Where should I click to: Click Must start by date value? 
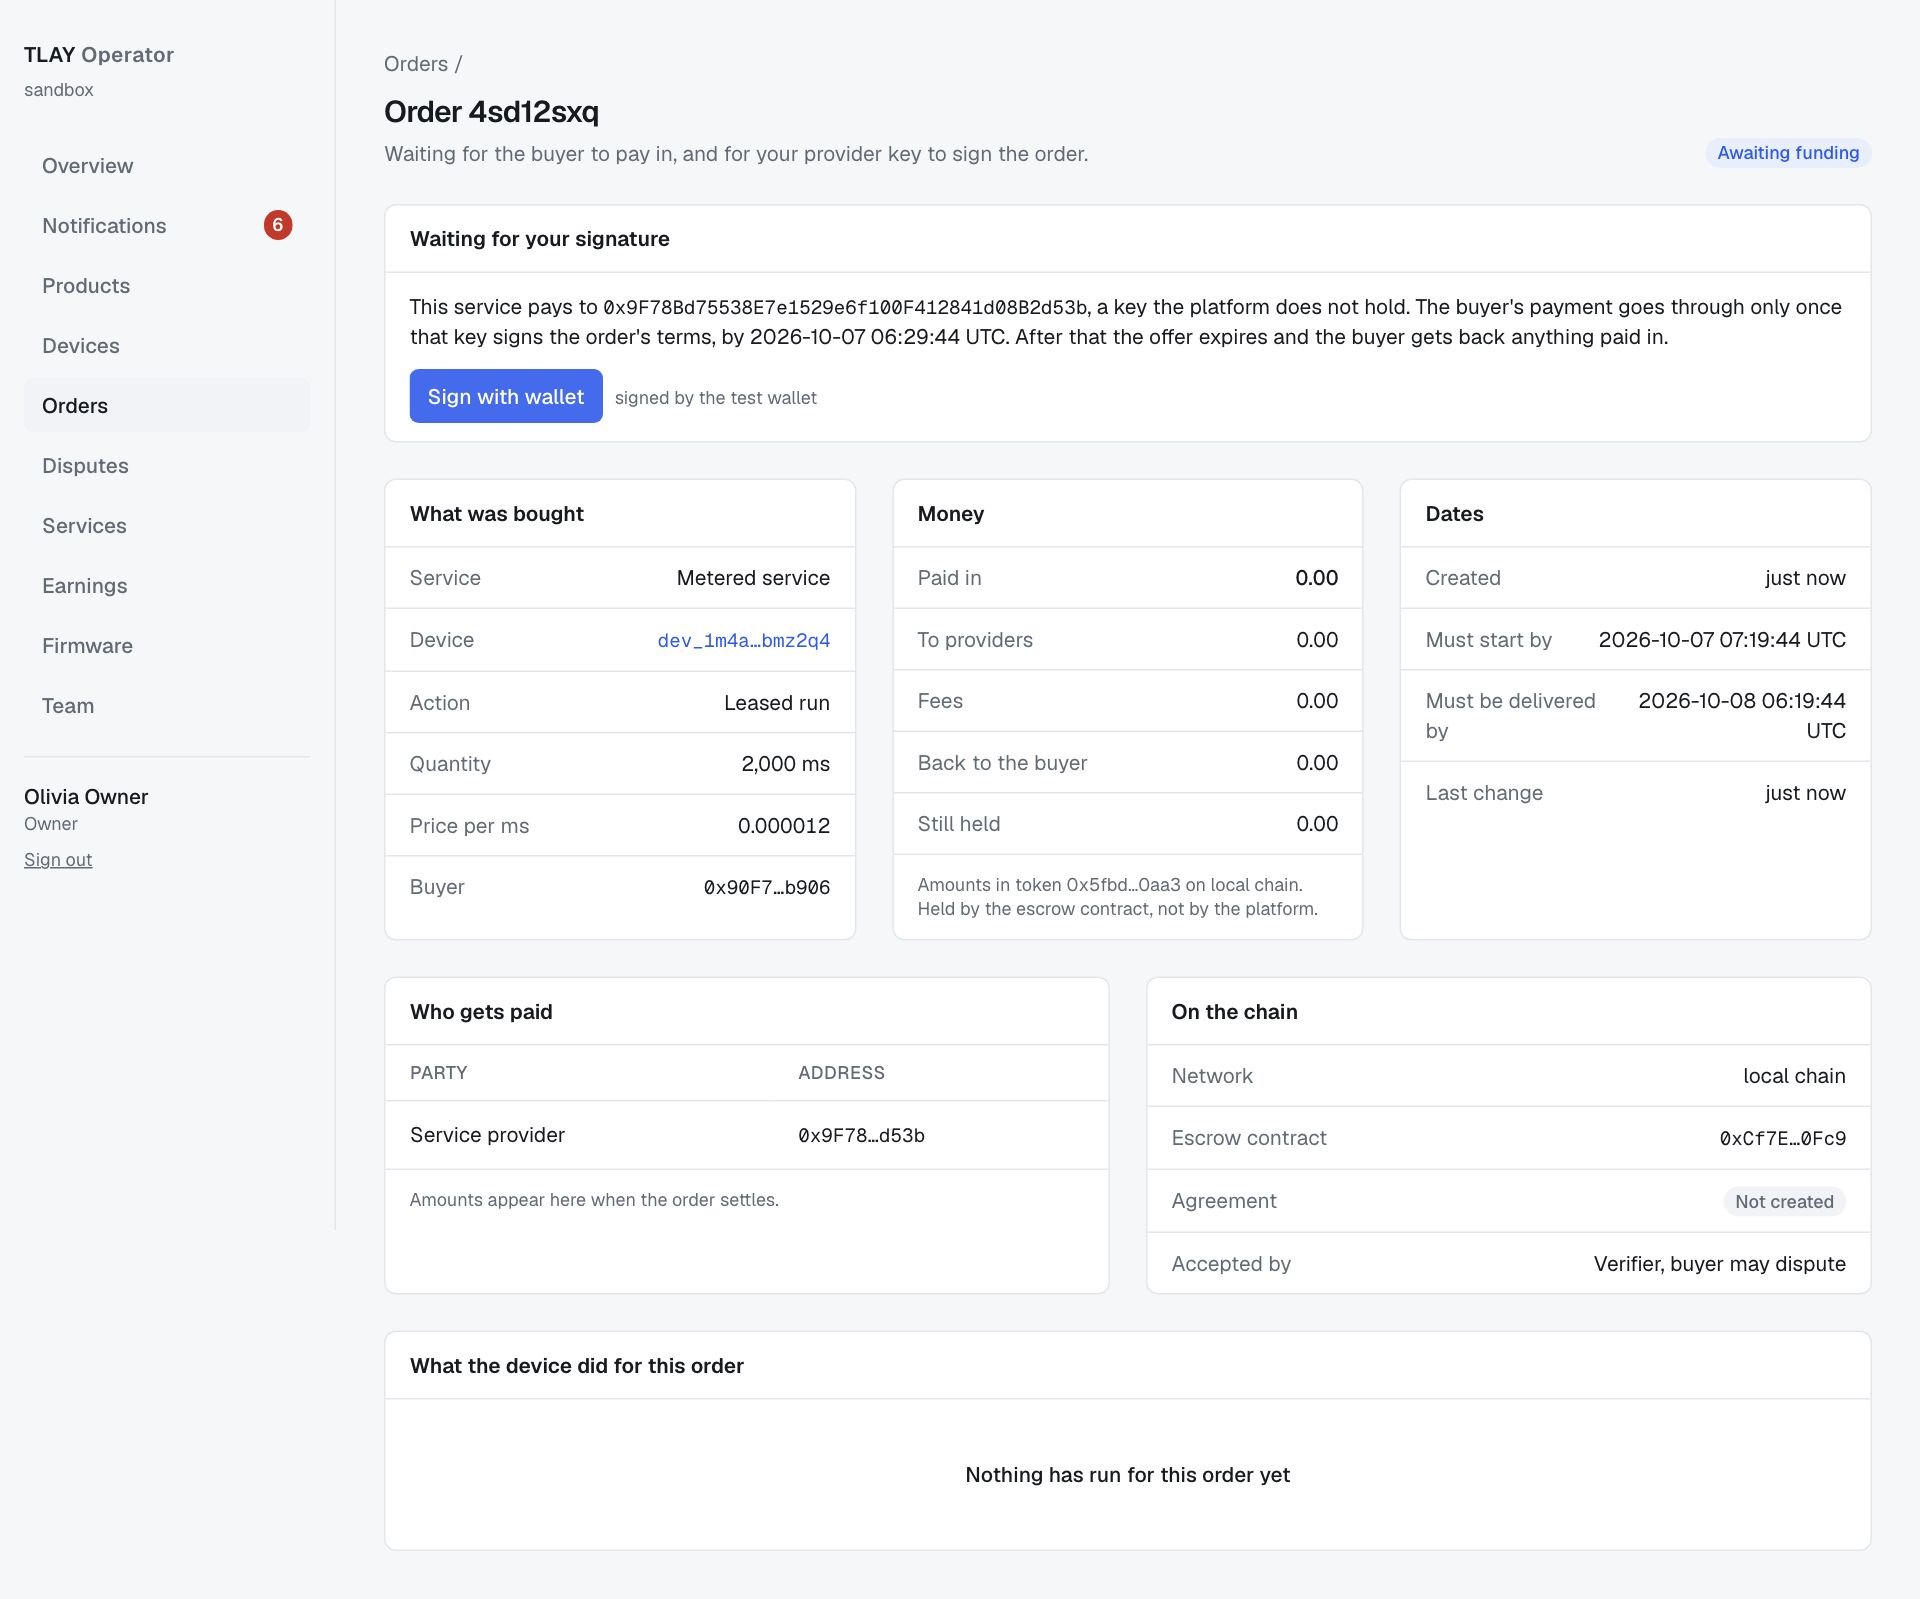[x=1722, y=640]
